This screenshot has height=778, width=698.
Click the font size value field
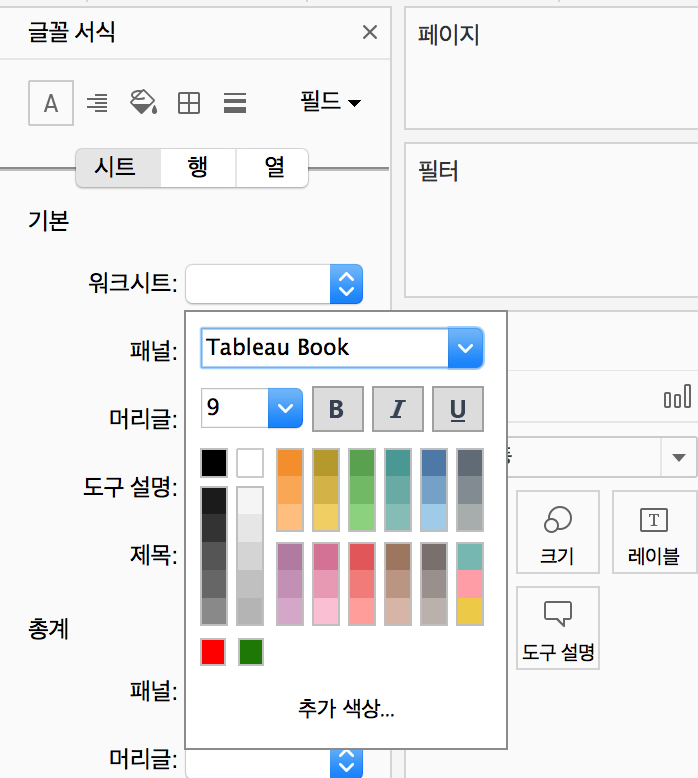[x=235, y=408]
